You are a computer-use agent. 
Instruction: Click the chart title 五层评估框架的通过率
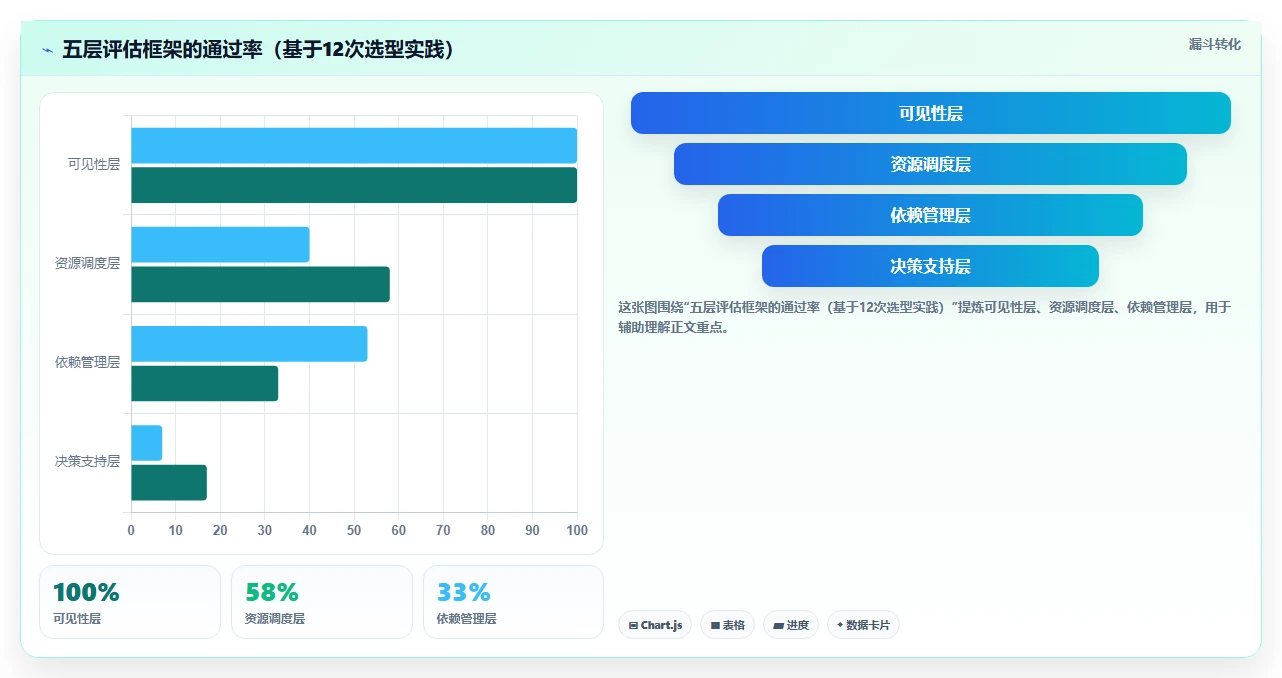click(x=260, y=49)
